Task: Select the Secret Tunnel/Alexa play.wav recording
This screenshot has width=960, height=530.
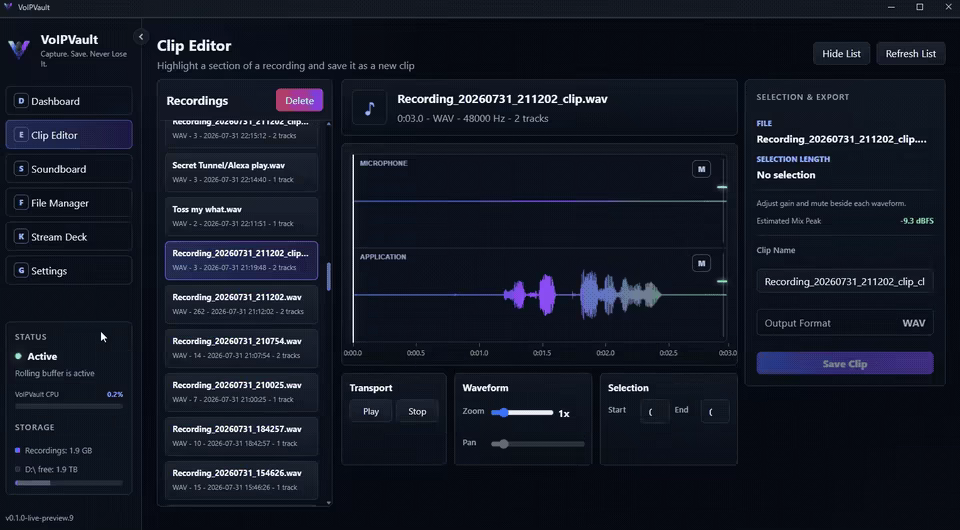Action: [x=241, y=172]
